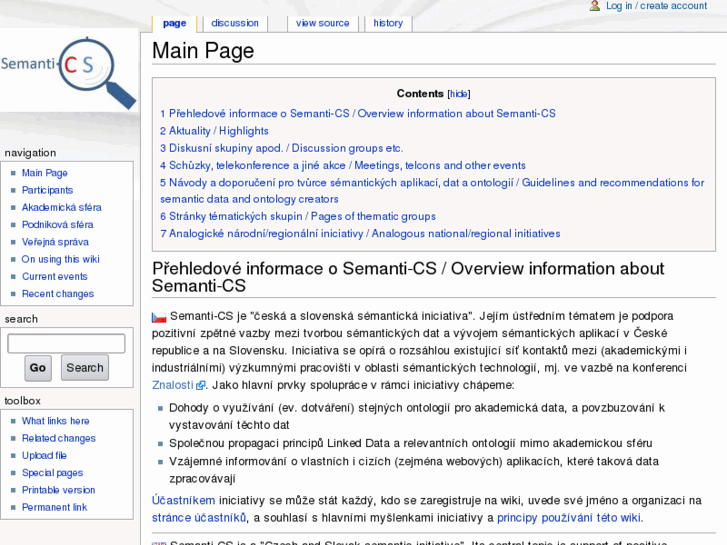Follow the Znalosti external link
This screenshot has height=545, width=727.
pos(172,385)
